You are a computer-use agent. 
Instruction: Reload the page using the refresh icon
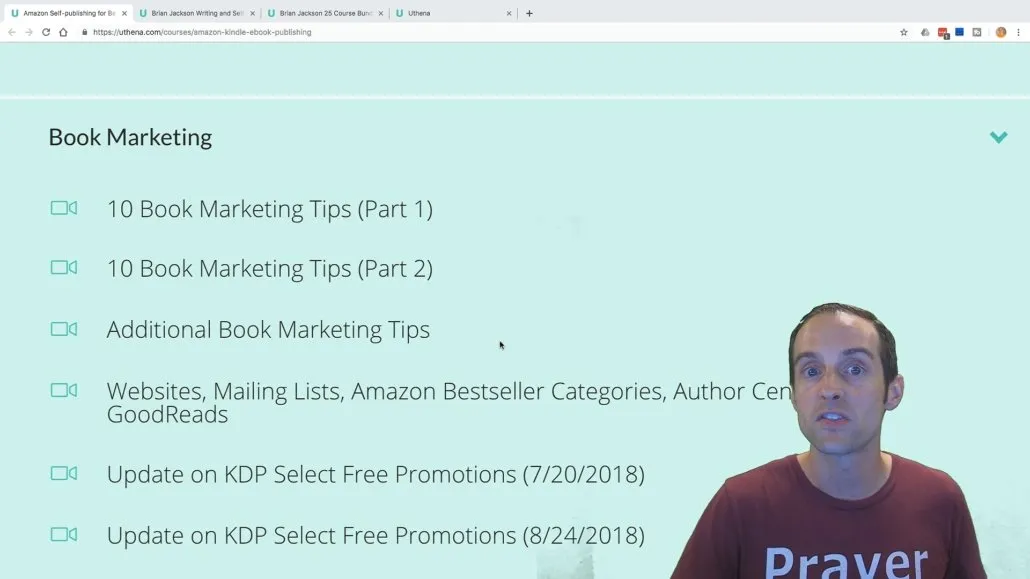46,32
